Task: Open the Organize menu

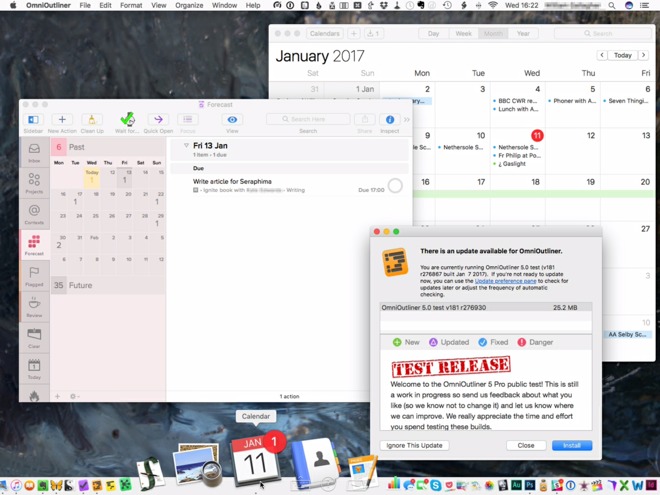Action: pyautogui.click(x=189, y=5)
